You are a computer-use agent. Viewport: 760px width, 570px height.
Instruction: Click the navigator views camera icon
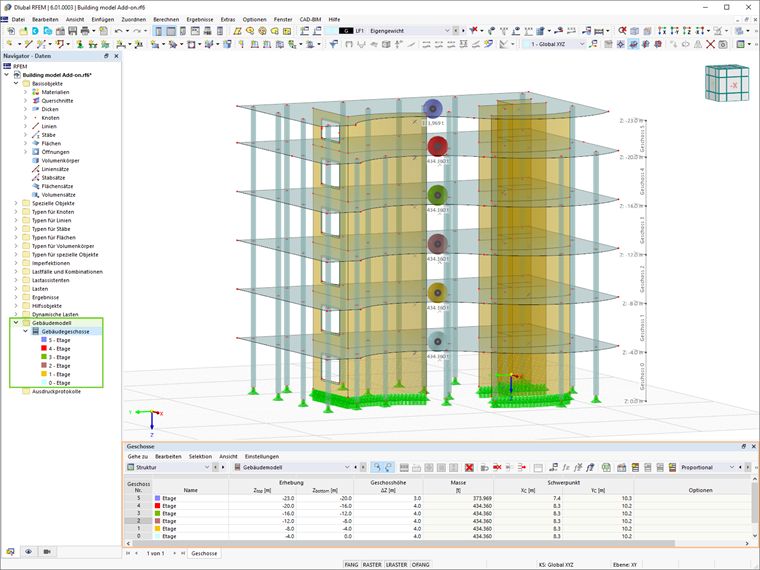point(47,552)
